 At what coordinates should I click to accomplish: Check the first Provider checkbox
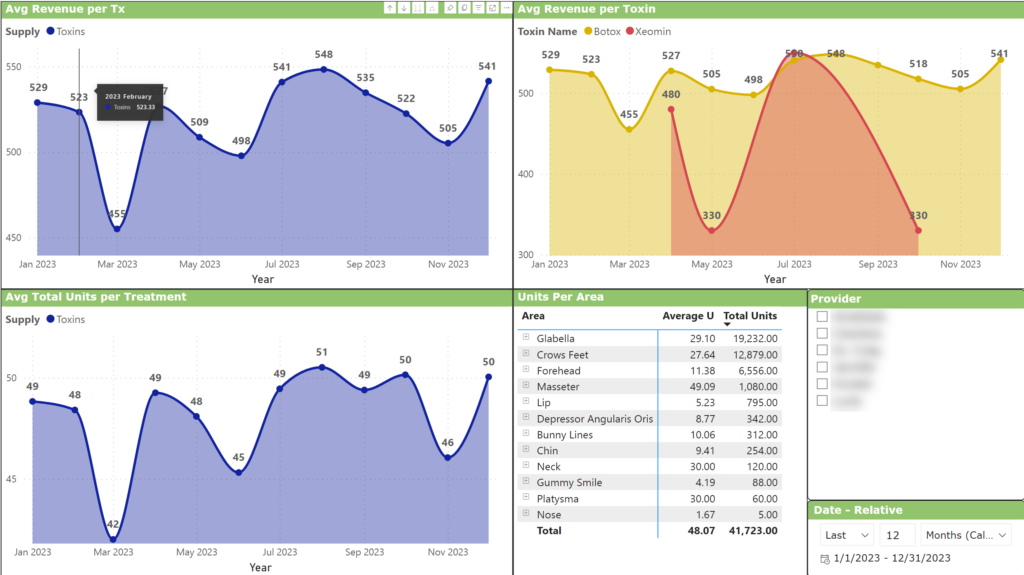[x=822, y=316]
